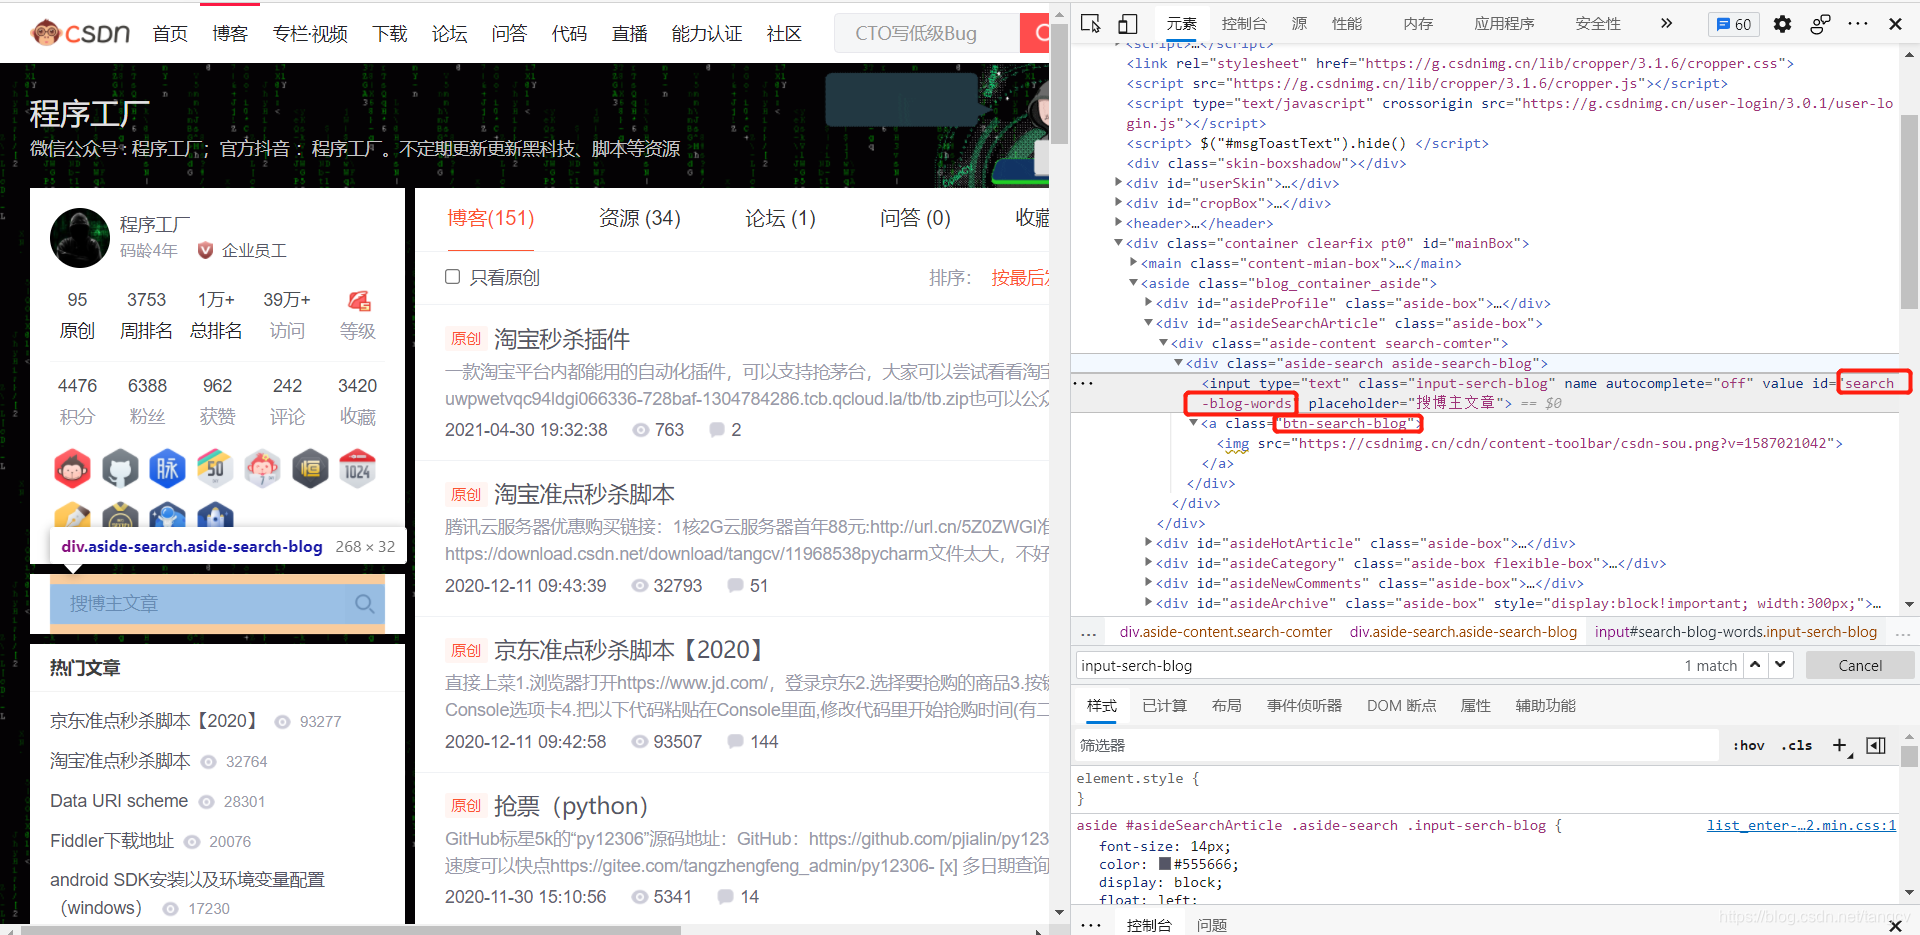1920x935 pixels.
Task: Click the red monkey badge icon
Action: (72, 468)
